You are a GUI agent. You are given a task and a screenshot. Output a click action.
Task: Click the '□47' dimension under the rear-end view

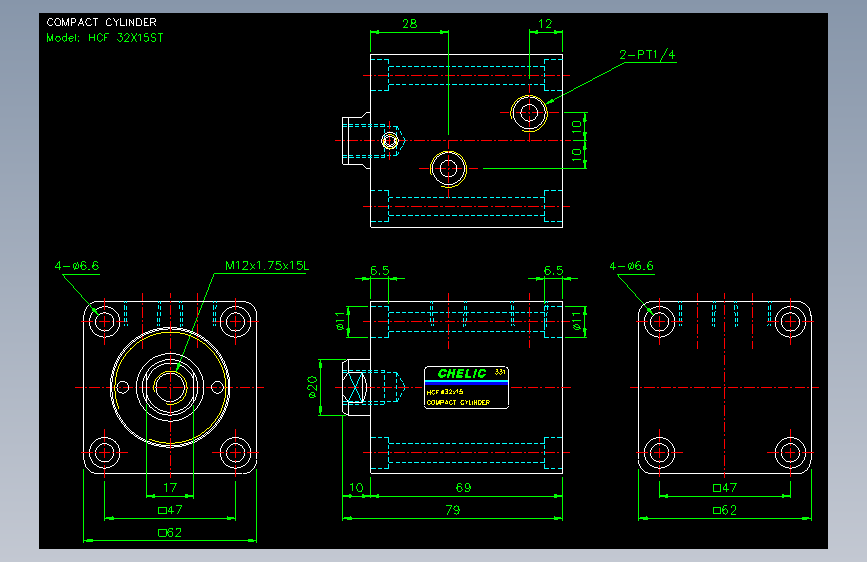pos(724,487)
